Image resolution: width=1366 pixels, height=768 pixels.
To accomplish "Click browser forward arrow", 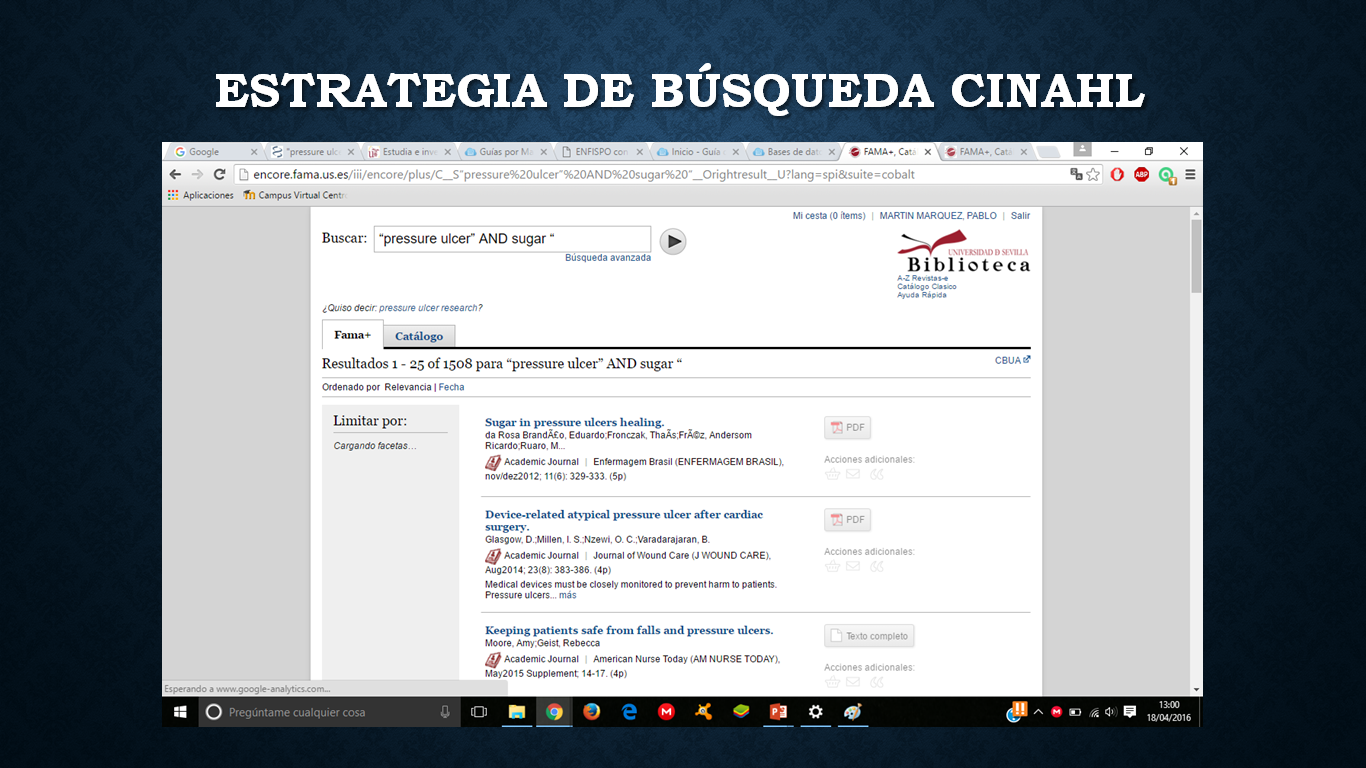I will coord(197,174).
